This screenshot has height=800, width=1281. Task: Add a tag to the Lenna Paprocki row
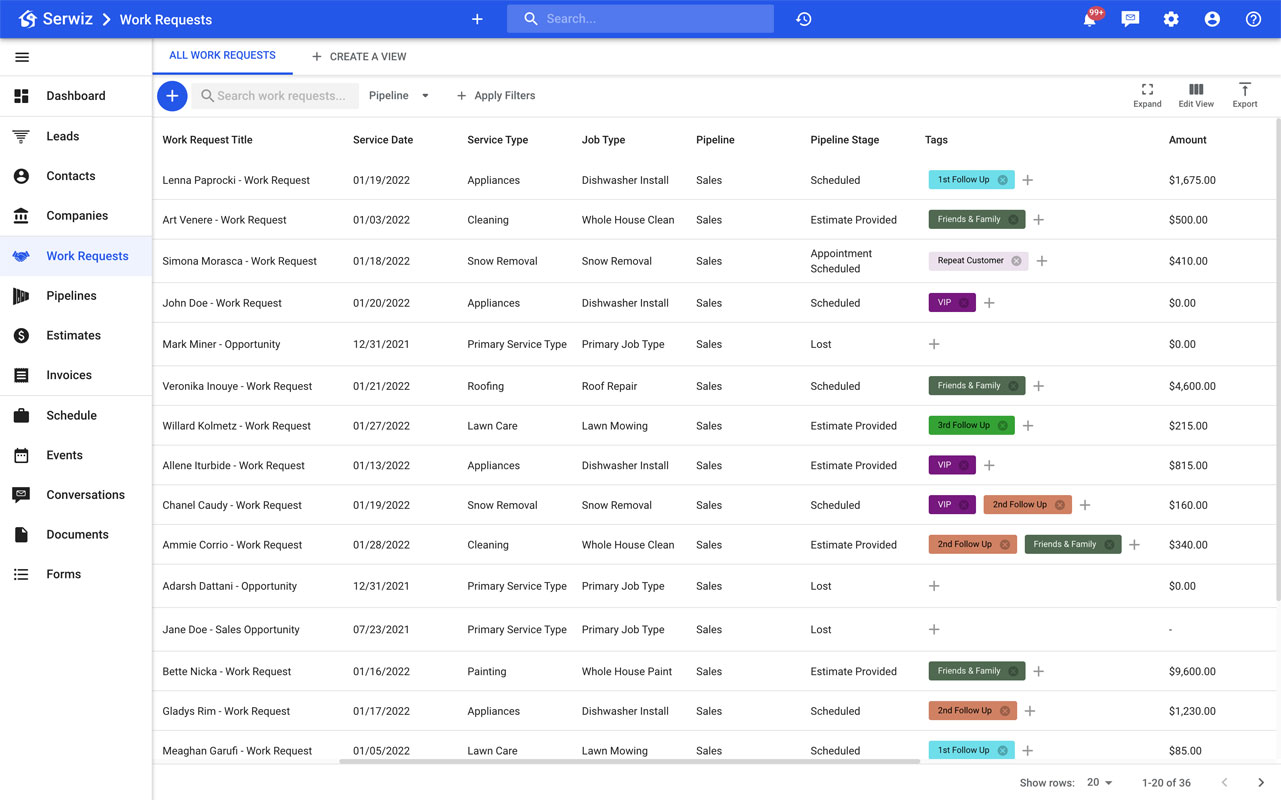click(1028, 180)
